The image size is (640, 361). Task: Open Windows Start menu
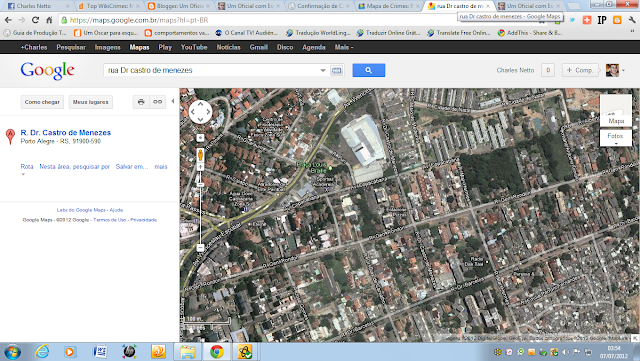click(12, 352)
